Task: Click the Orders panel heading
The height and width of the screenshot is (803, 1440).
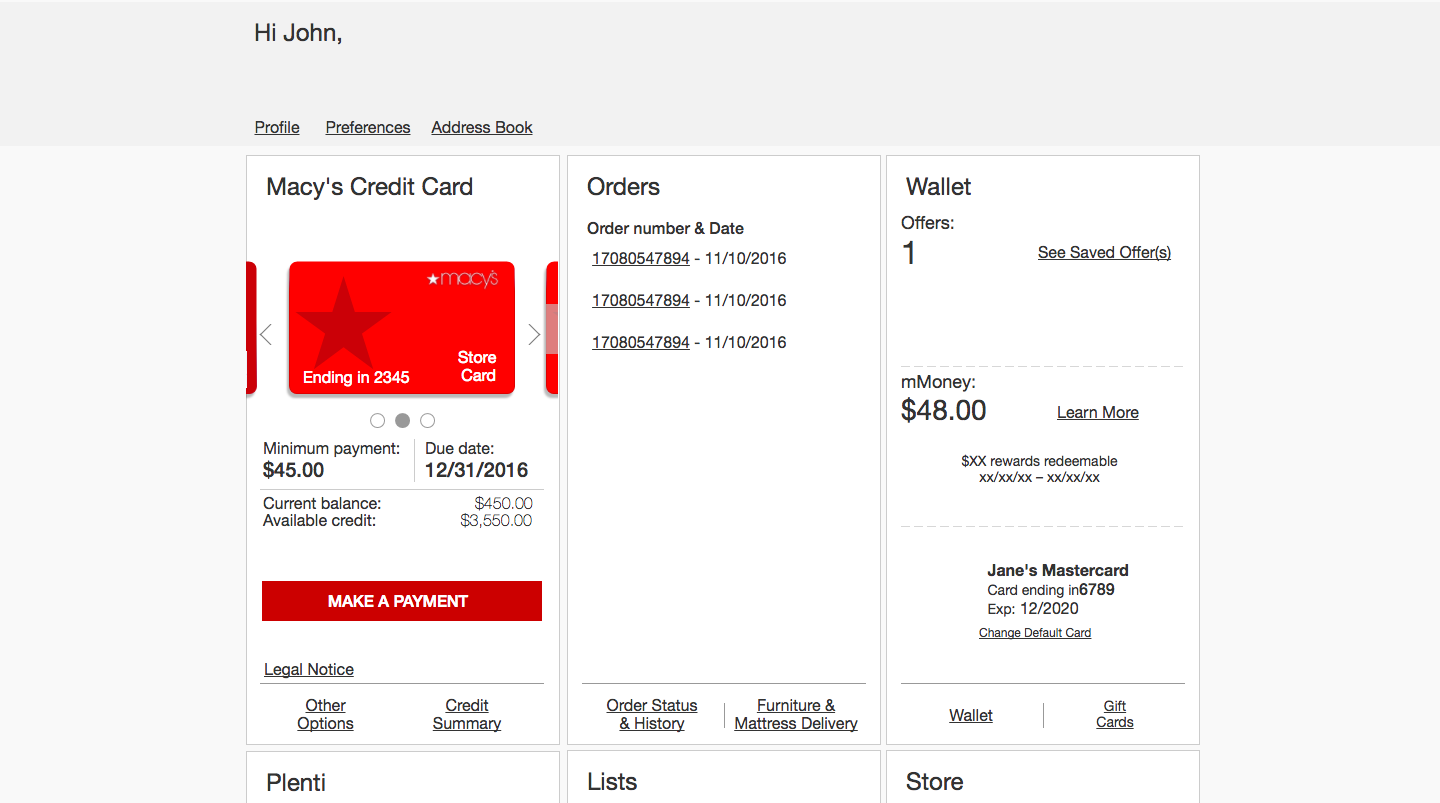Action: [624, 187]
